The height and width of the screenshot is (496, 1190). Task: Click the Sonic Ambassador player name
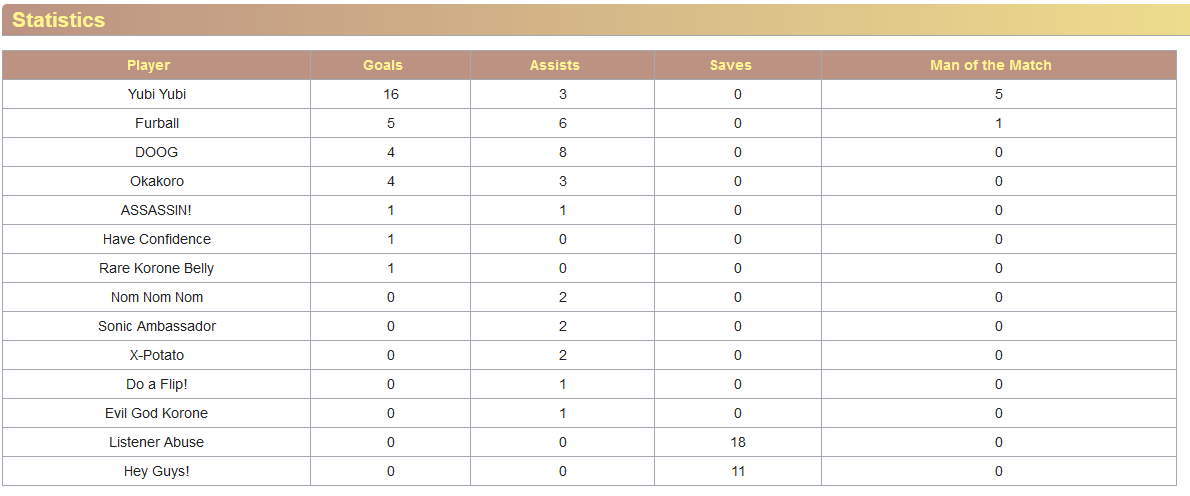click(157, 326)
